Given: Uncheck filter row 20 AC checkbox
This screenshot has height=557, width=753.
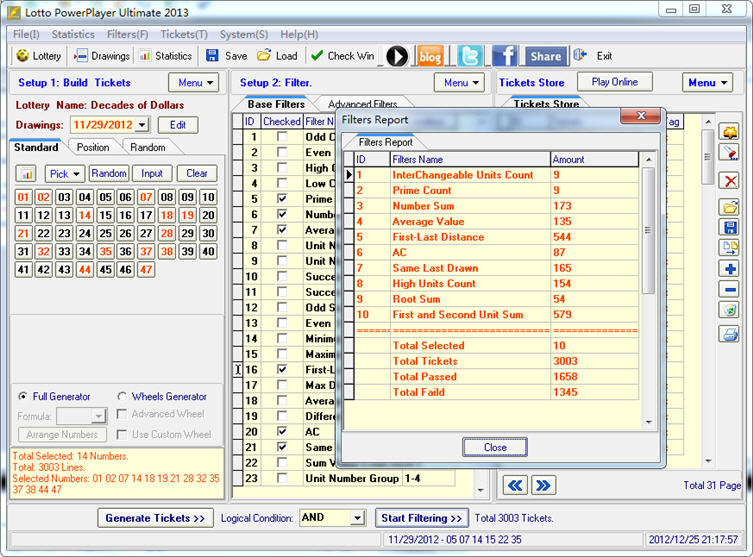Looking at the screenshot, I should [x=282, y=431].
